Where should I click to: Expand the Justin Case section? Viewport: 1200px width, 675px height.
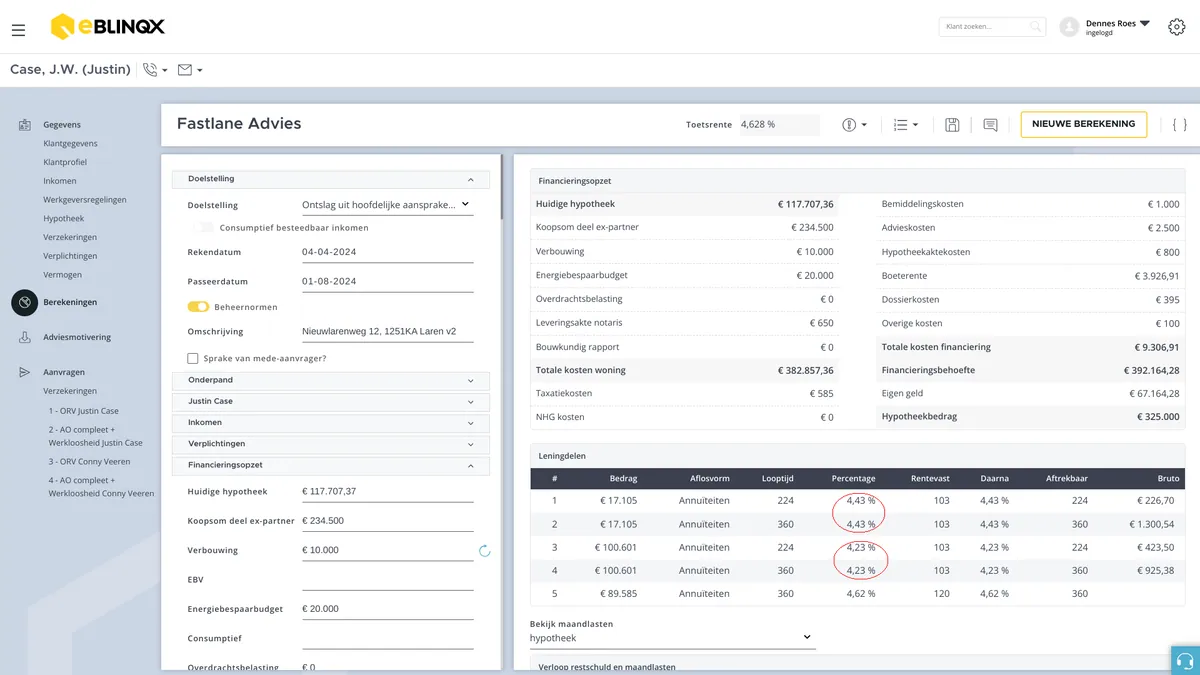coord(331,402)
